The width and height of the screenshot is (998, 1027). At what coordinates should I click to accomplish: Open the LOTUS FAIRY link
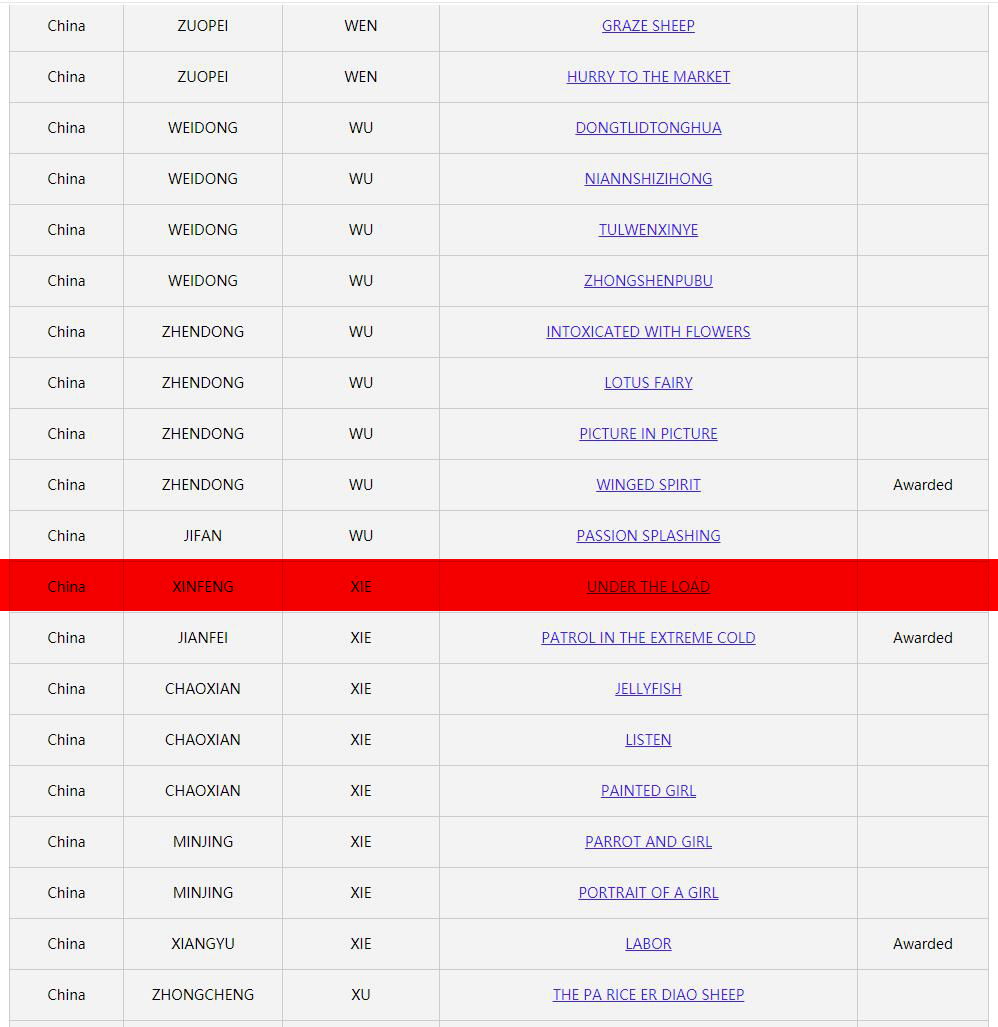(x=648, y=384)
